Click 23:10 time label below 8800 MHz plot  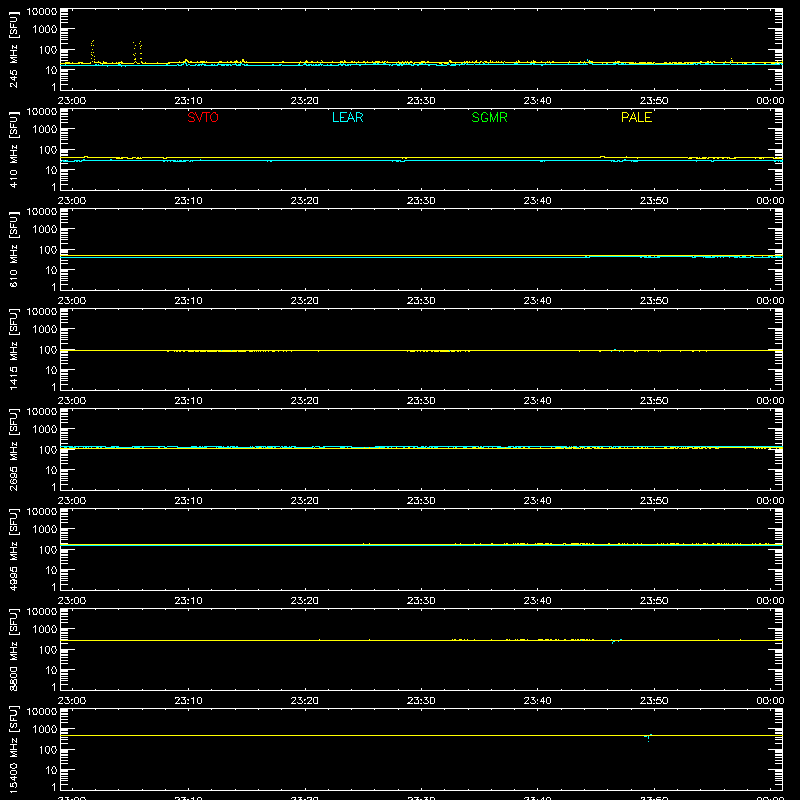(x=188, y=701)
